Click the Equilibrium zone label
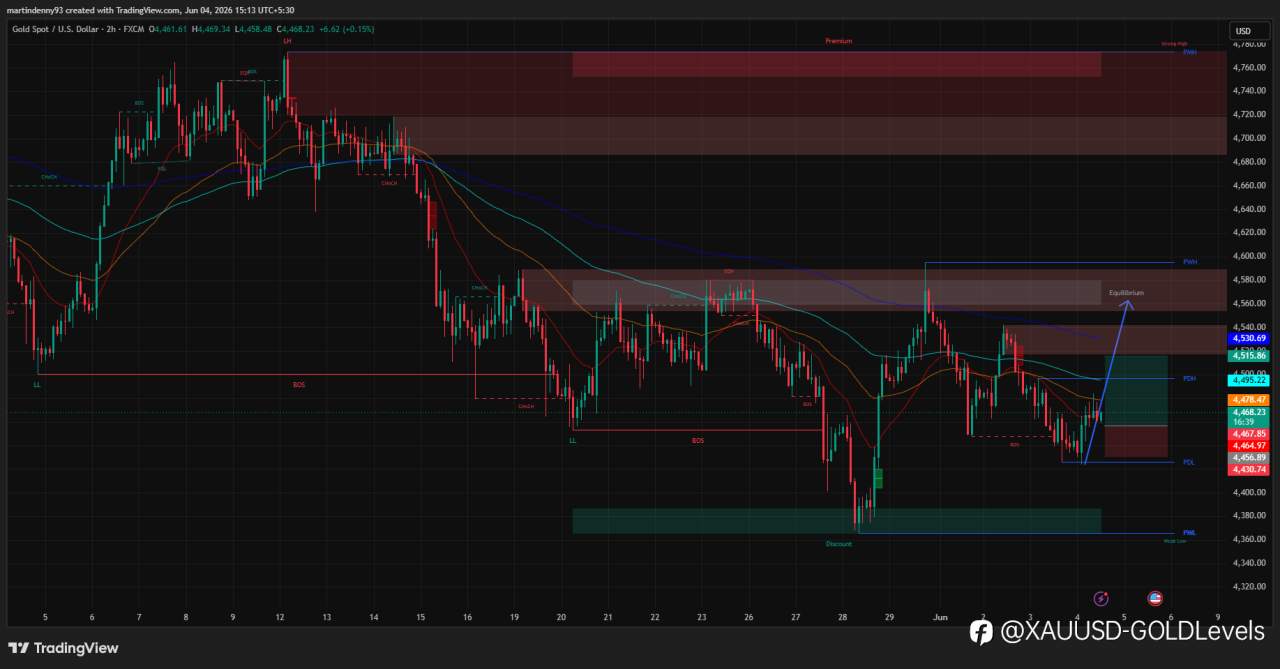 1126,293
